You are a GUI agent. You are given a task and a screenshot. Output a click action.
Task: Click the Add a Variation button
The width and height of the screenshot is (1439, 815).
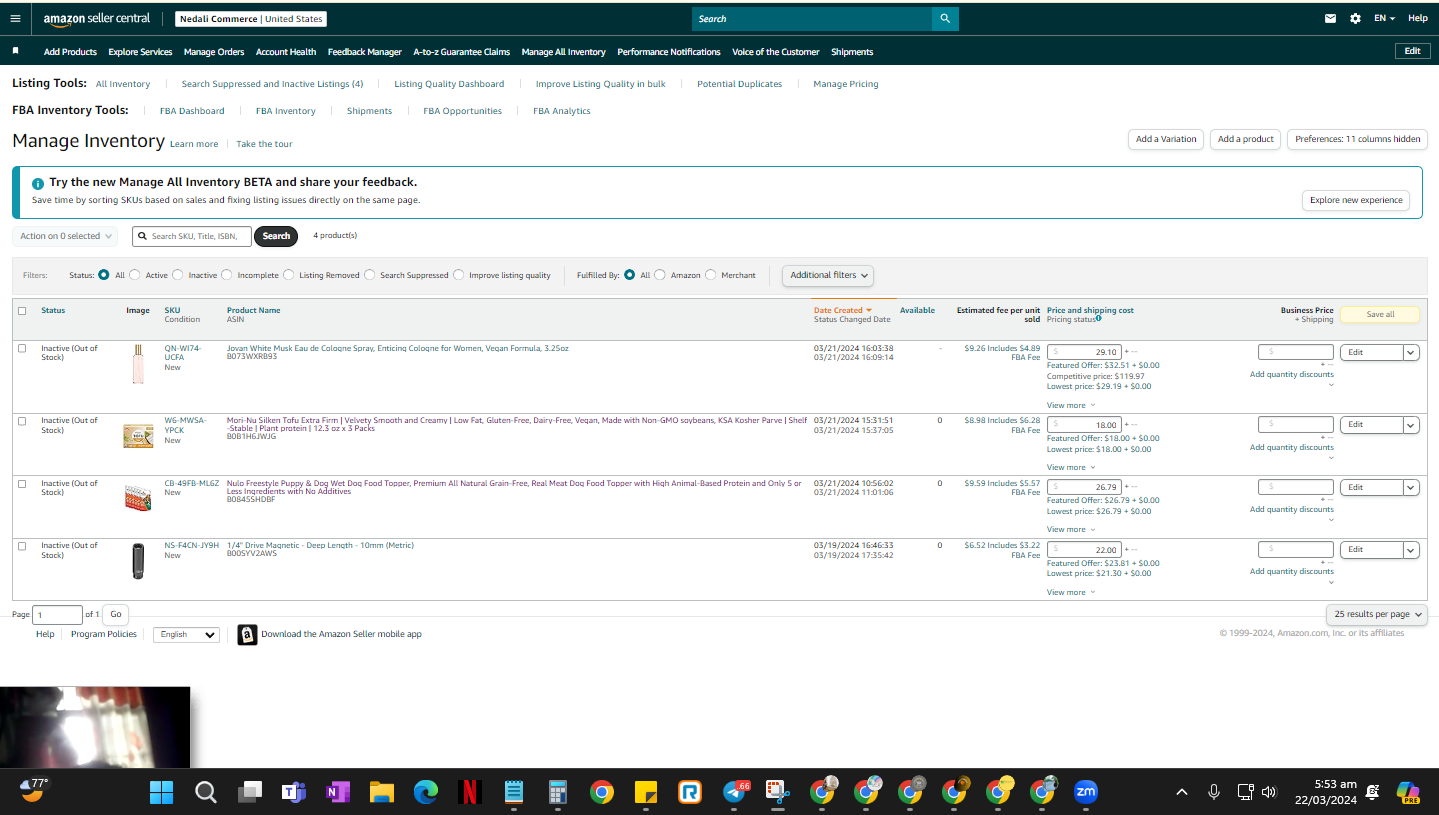(1166, 139)
